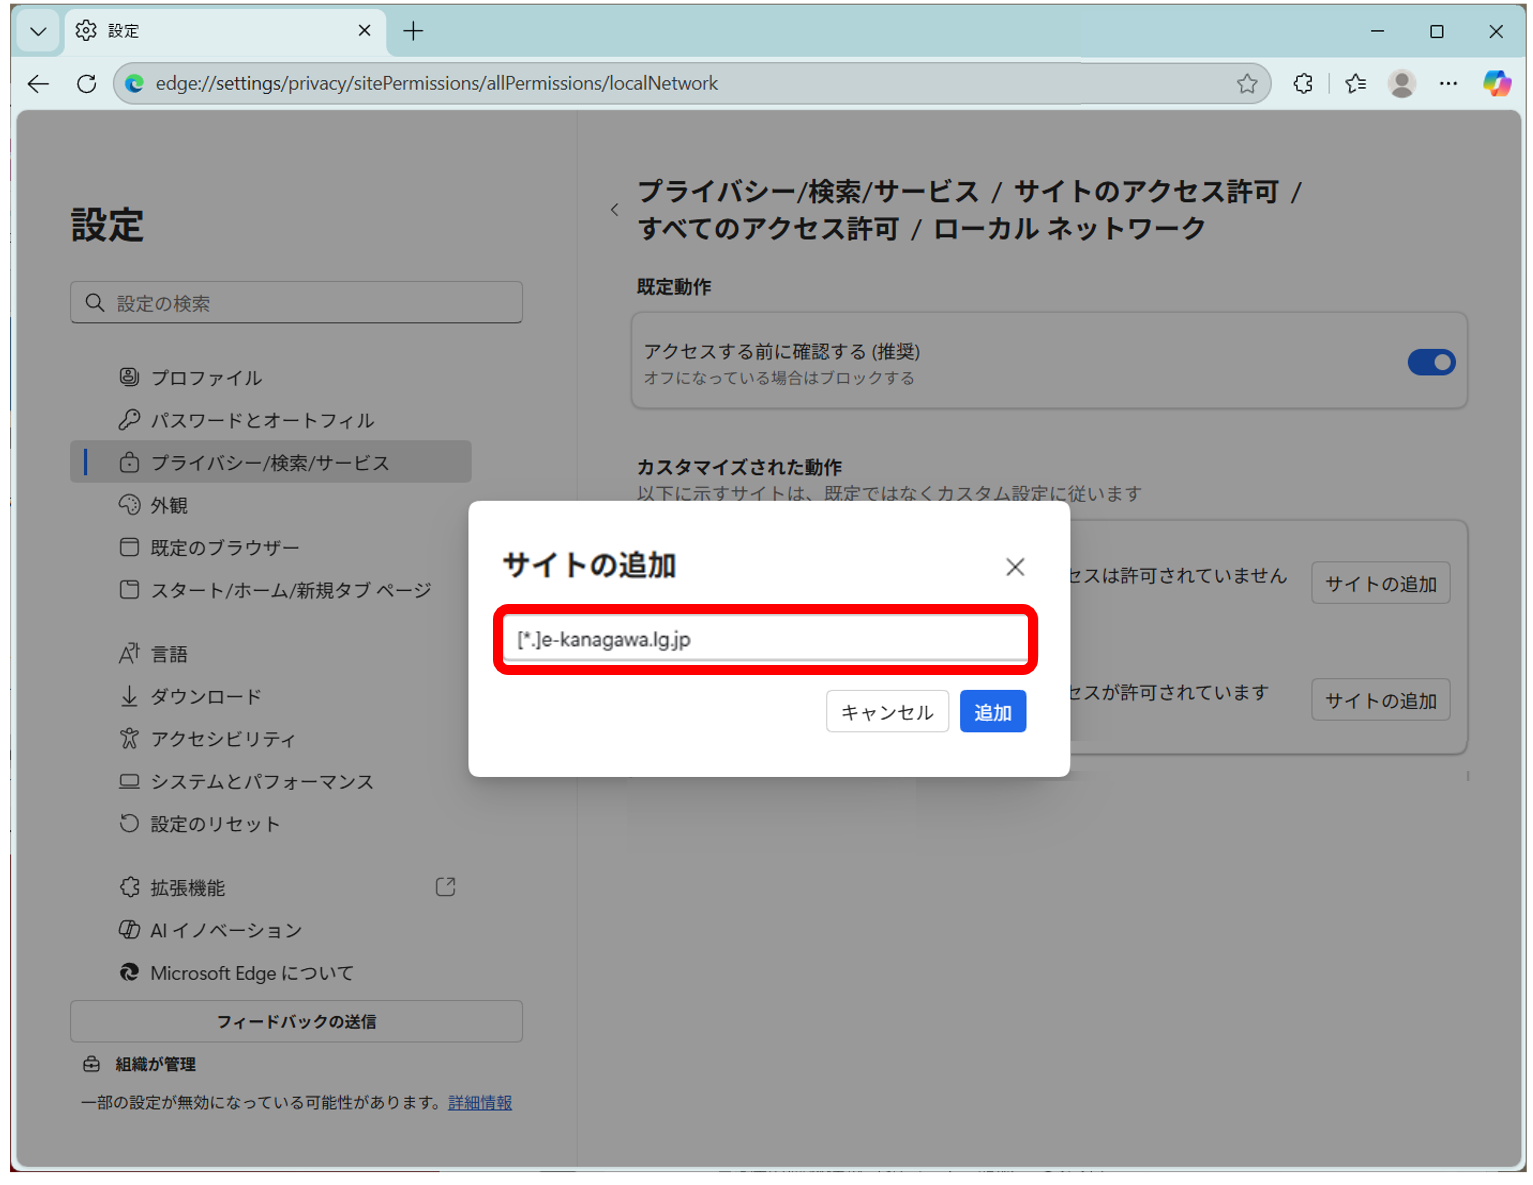Click the プロファイル icon
Viewport: 1533px width, 1185px height.
pyautogui.click(x=129, y=377)
